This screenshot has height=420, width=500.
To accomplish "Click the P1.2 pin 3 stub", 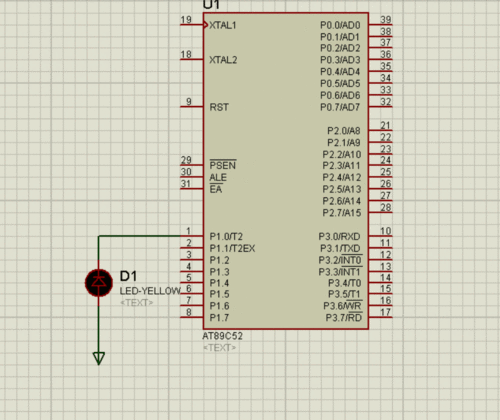I will [192, 260].
